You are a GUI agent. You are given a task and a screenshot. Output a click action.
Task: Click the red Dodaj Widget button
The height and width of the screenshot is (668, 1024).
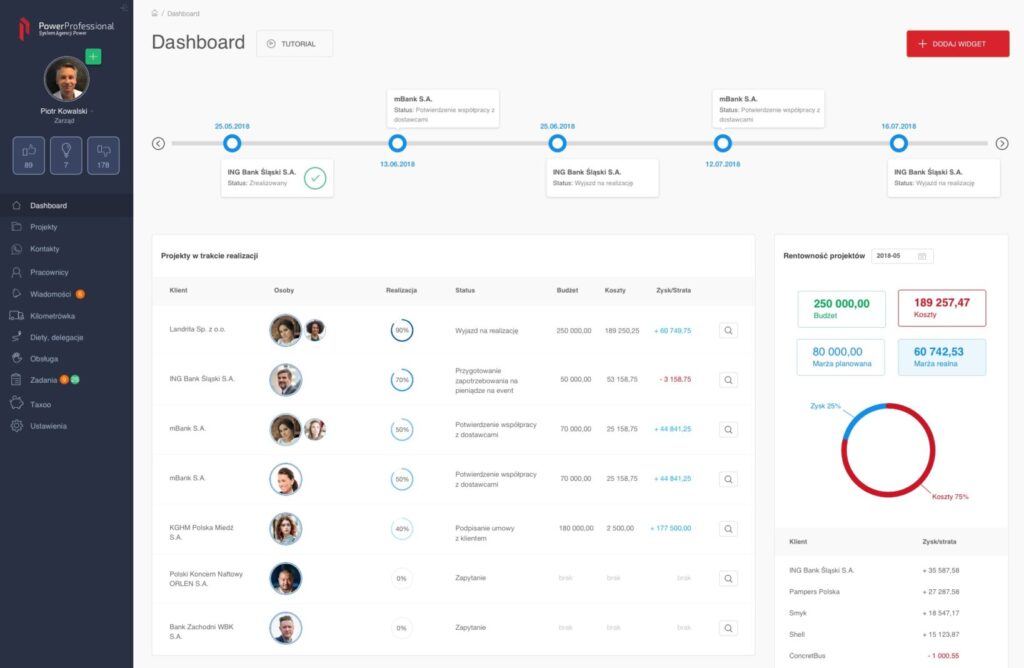(957, 44)
